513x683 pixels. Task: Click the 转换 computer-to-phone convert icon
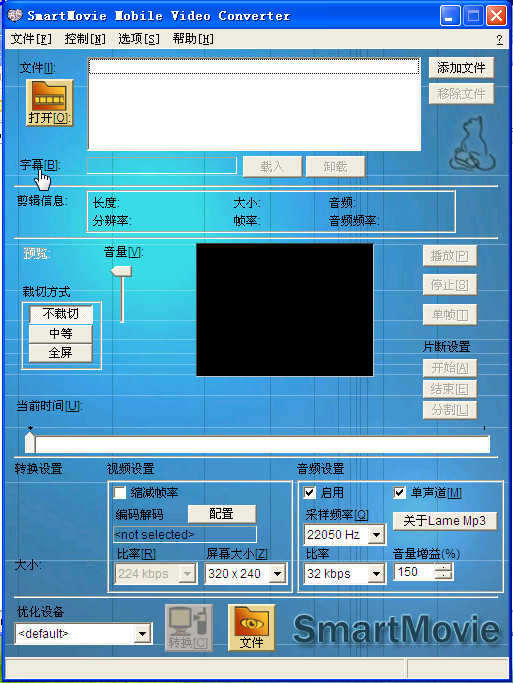[x=189, y=627]
